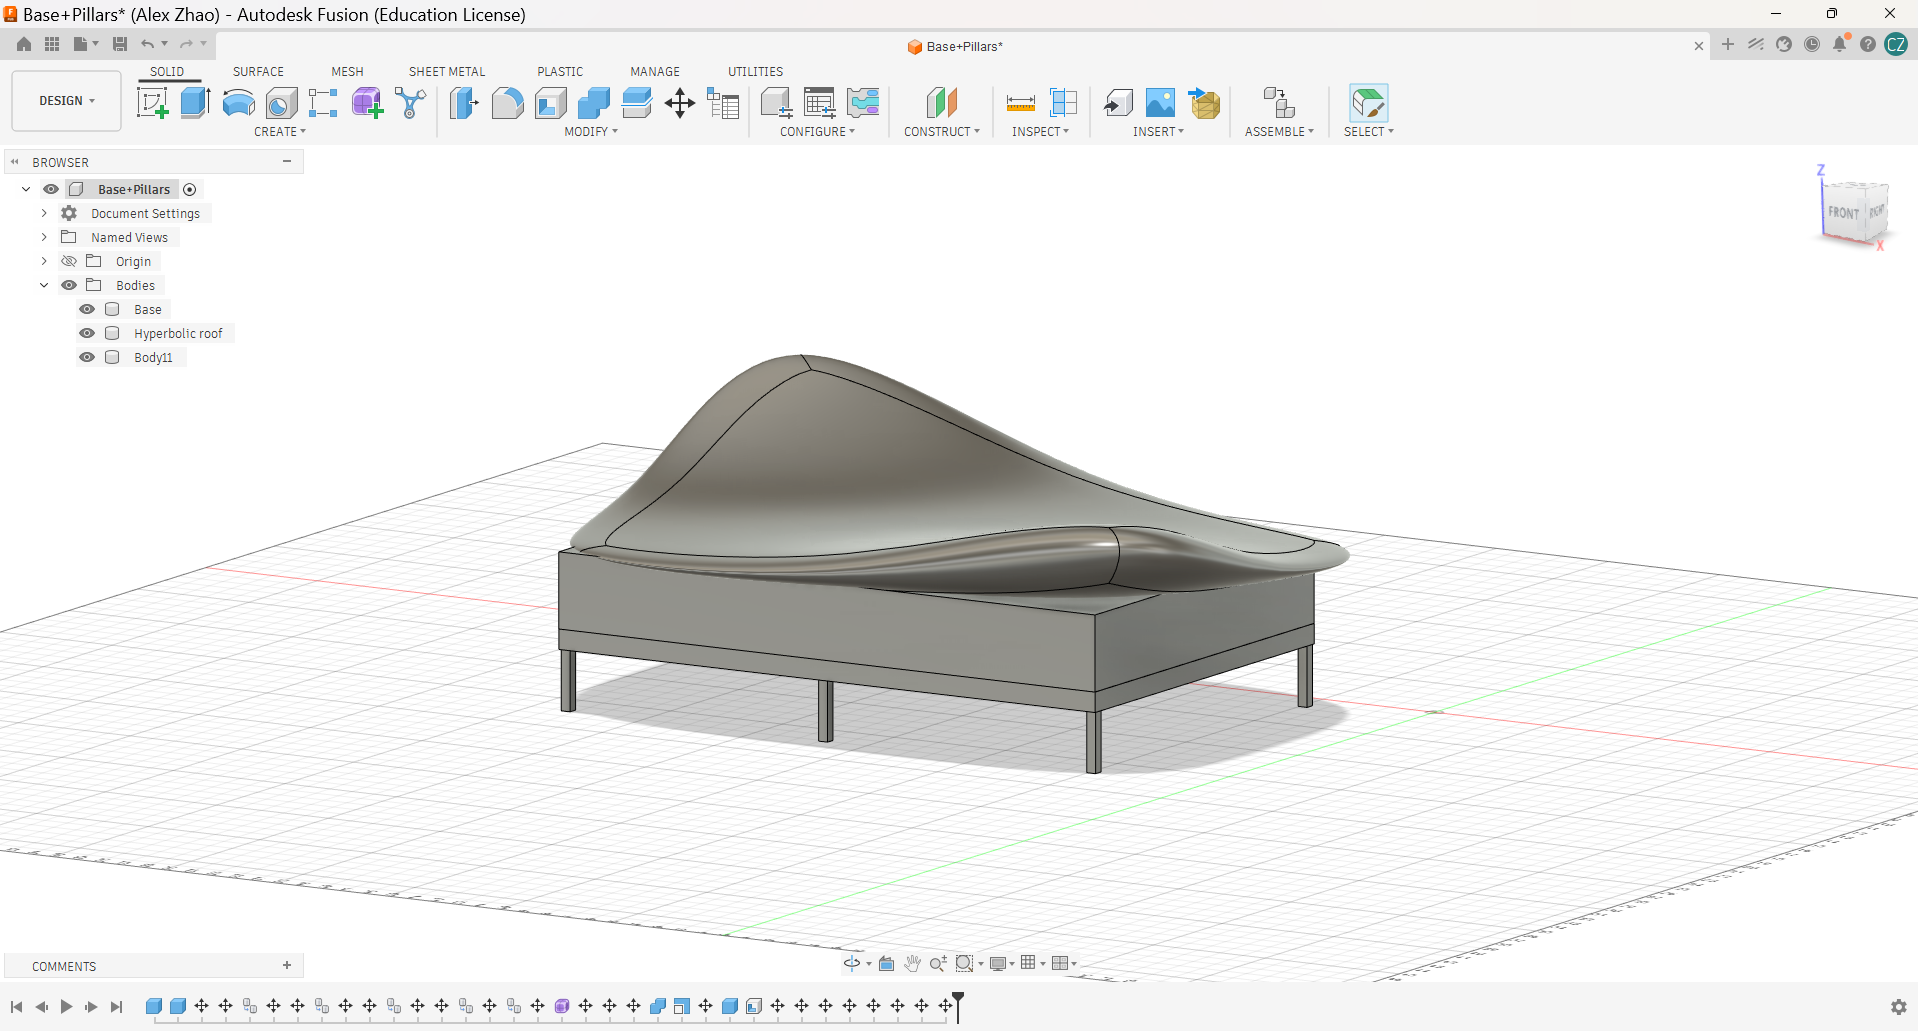
Task: Expand the Named Views folder
Action: click(44, 237)
